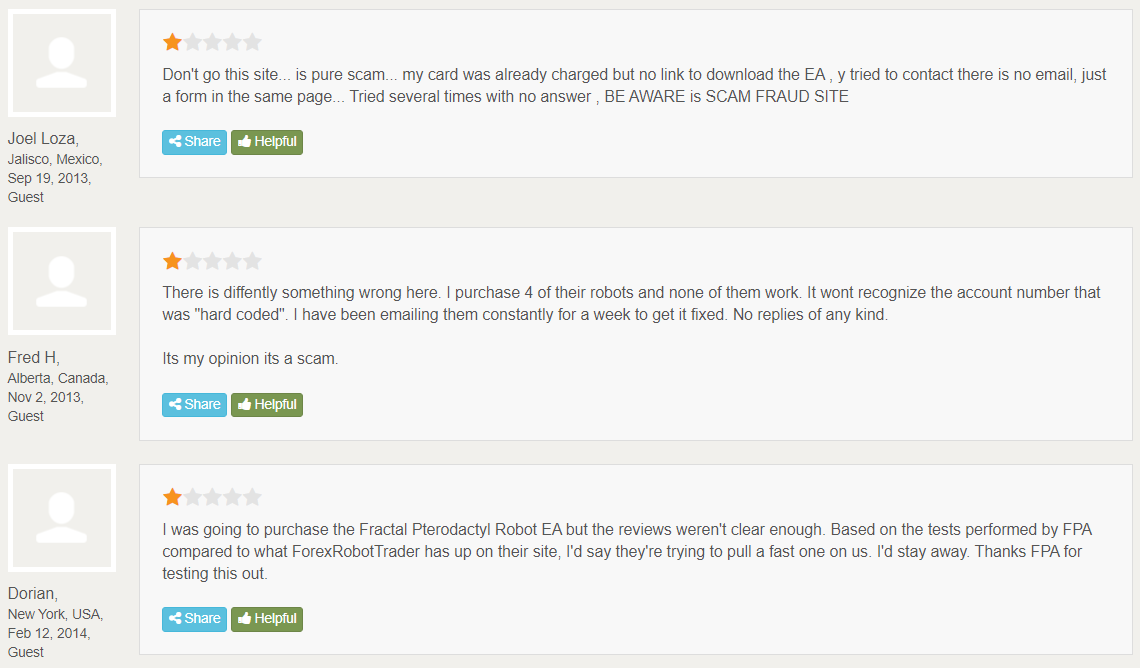
Task: Click the orange star on Dorian's rating
Action: 173,497
